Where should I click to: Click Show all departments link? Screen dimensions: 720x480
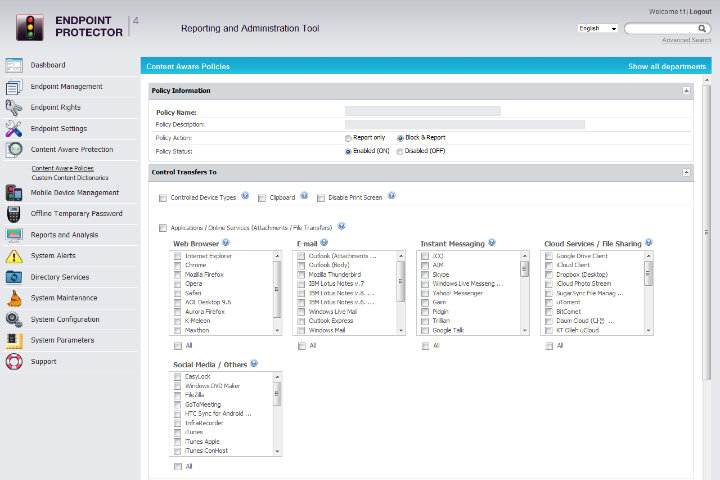(x=667, y=66)
